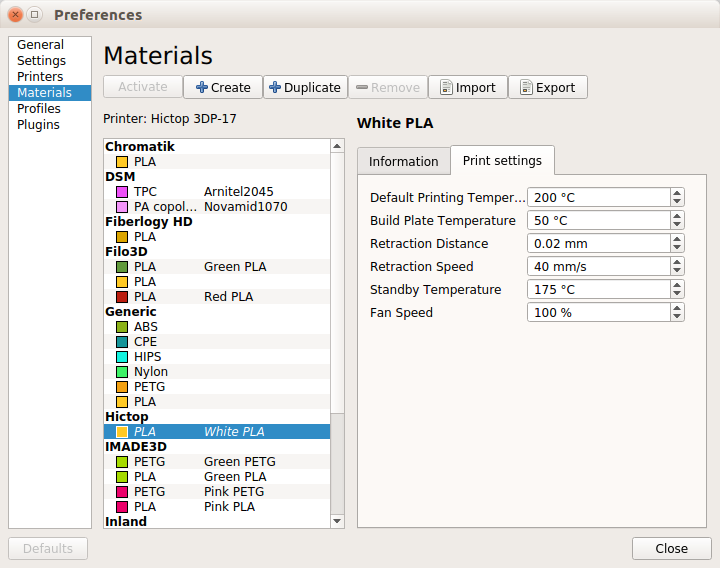Click the Generic HIPS cyan color swatch
Screen dimensions: 720x568
[122, 357]
